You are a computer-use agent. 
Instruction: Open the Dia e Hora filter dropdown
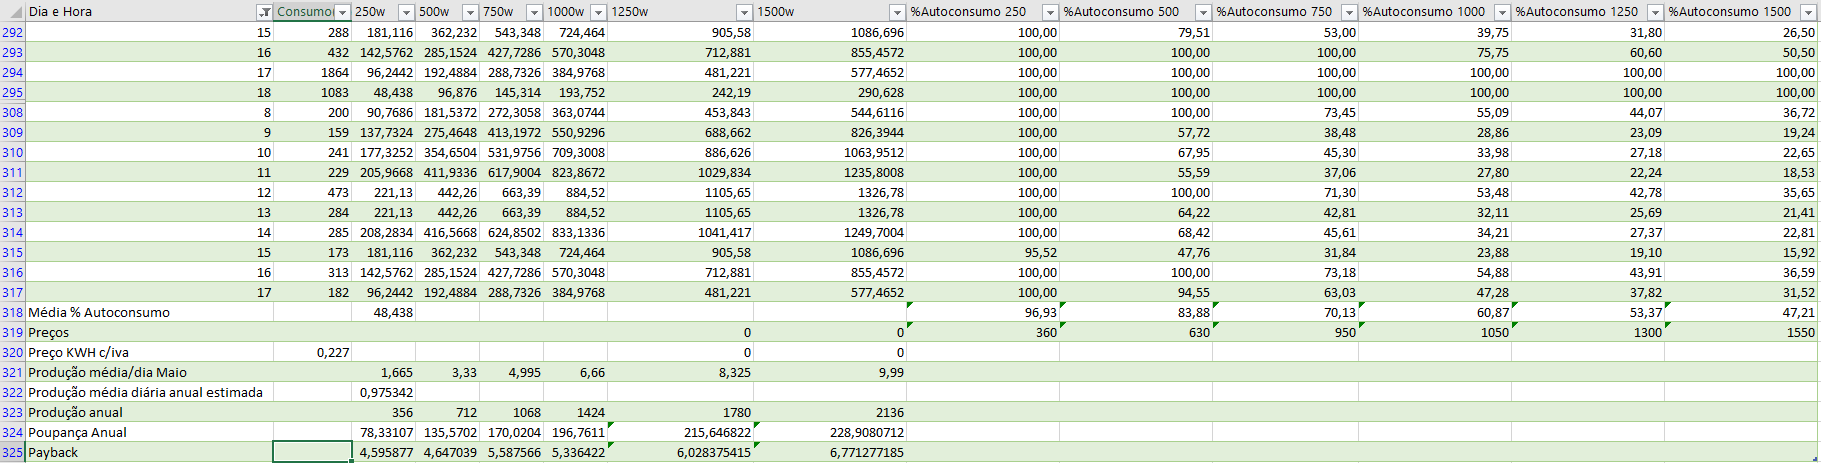264,12
